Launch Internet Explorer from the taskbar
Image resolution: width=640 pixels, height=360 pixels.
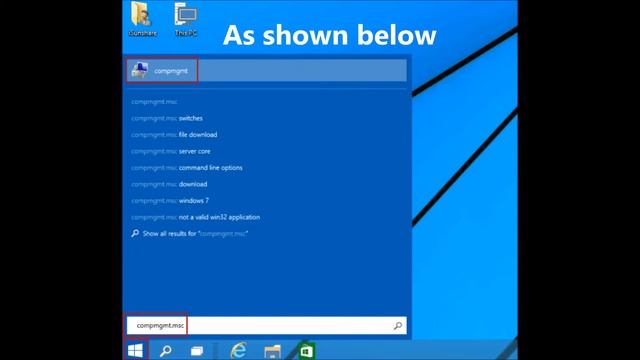pos(238,351)
